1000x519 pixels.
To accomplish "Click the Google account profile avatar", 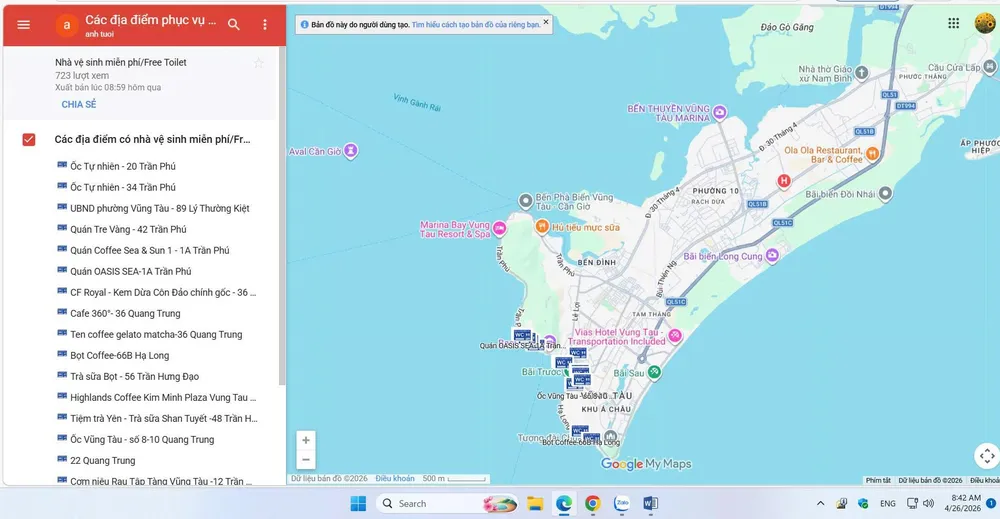I will 984,23.
